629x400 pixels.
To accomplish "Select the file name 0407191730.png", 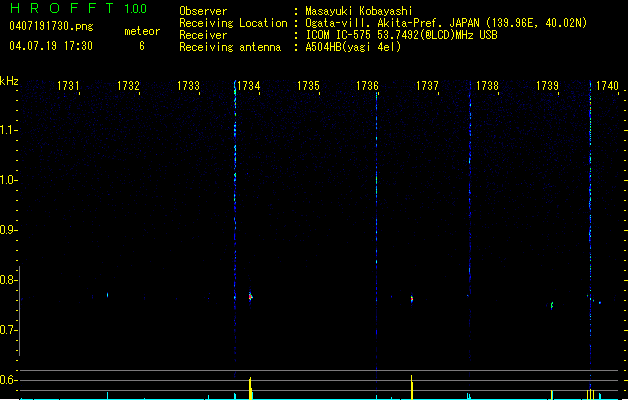I will (x=51, y=26).
